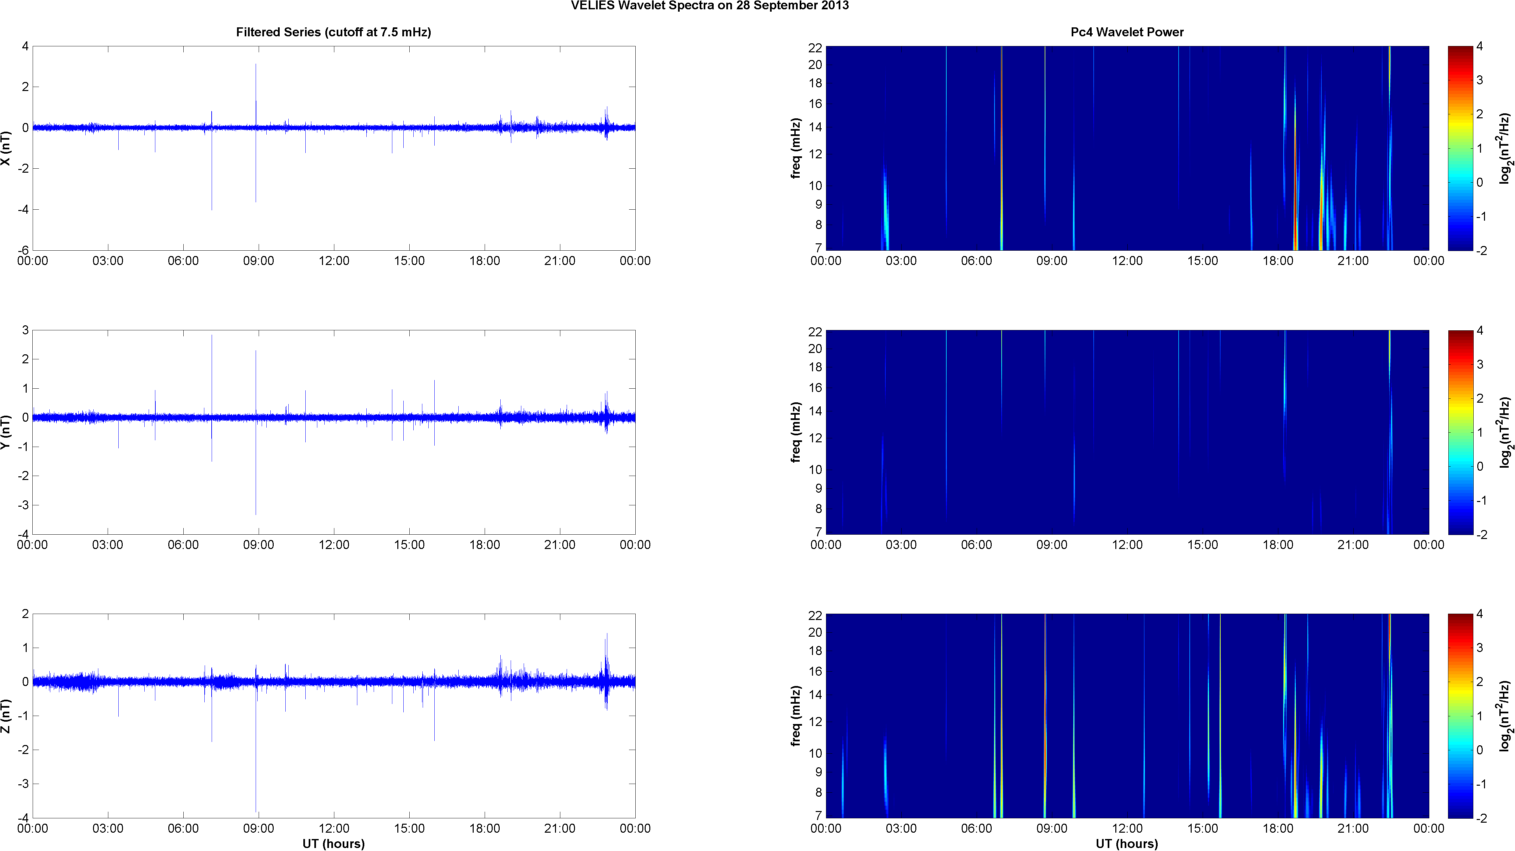Screen dimensions: 1515x851
Task: Click the 18:00 tick under bottom spectrogram
Action: [1278, 829]
